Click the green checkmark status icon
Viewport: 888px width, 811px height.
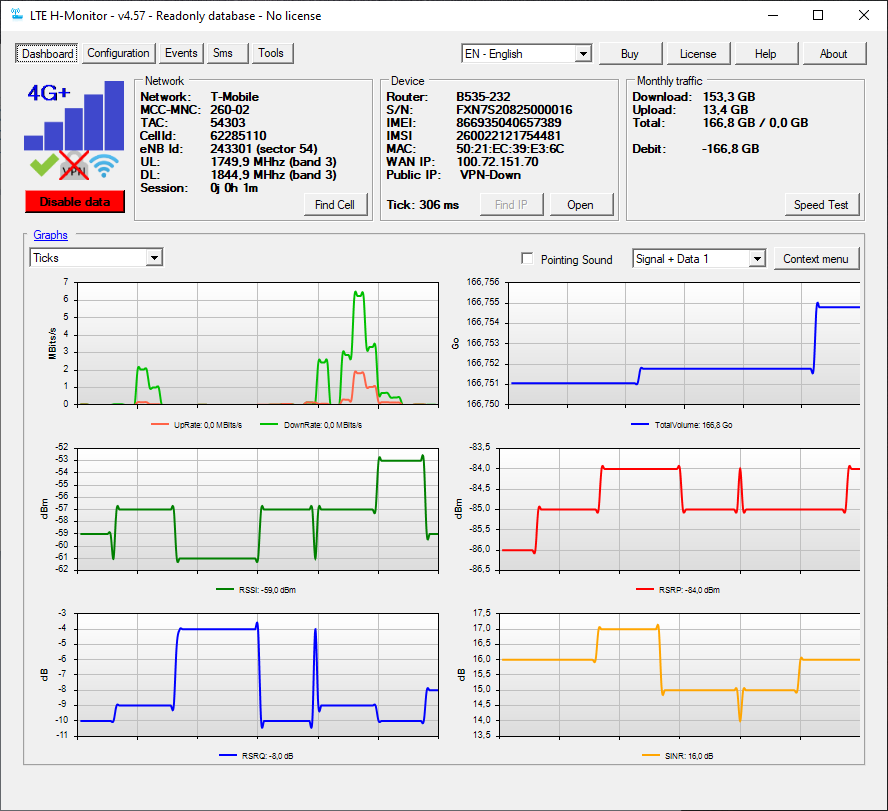pyautogui.click(x=43, y=165)
